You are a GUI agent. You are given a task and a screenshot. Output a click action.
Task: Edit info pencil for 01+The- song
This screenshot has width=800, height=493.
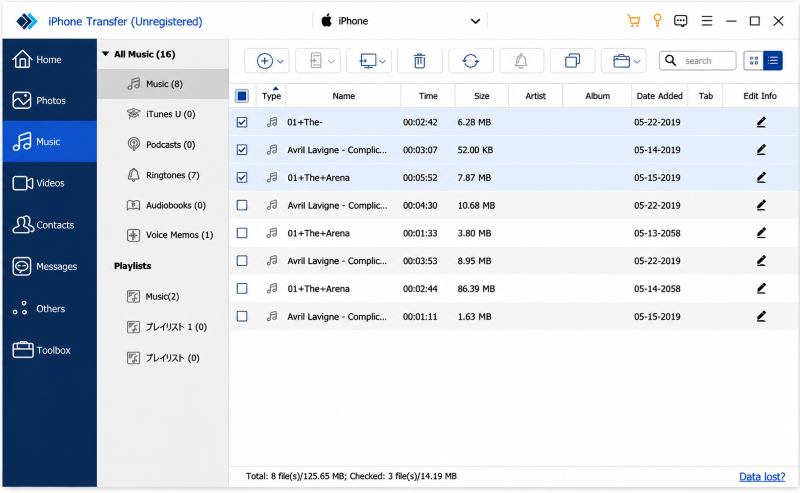(x=761, y=122)
